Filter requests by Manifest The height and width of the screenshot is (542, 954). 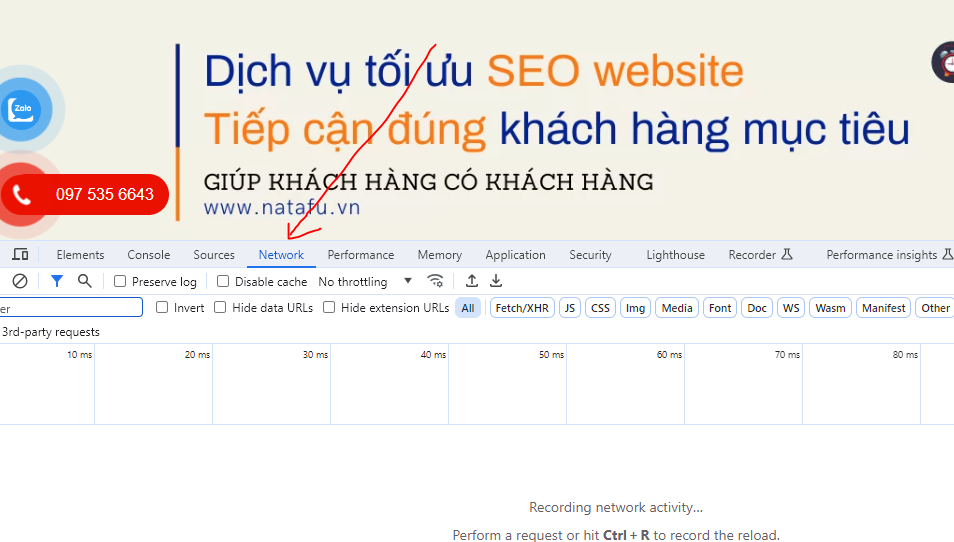coord(883,308)
